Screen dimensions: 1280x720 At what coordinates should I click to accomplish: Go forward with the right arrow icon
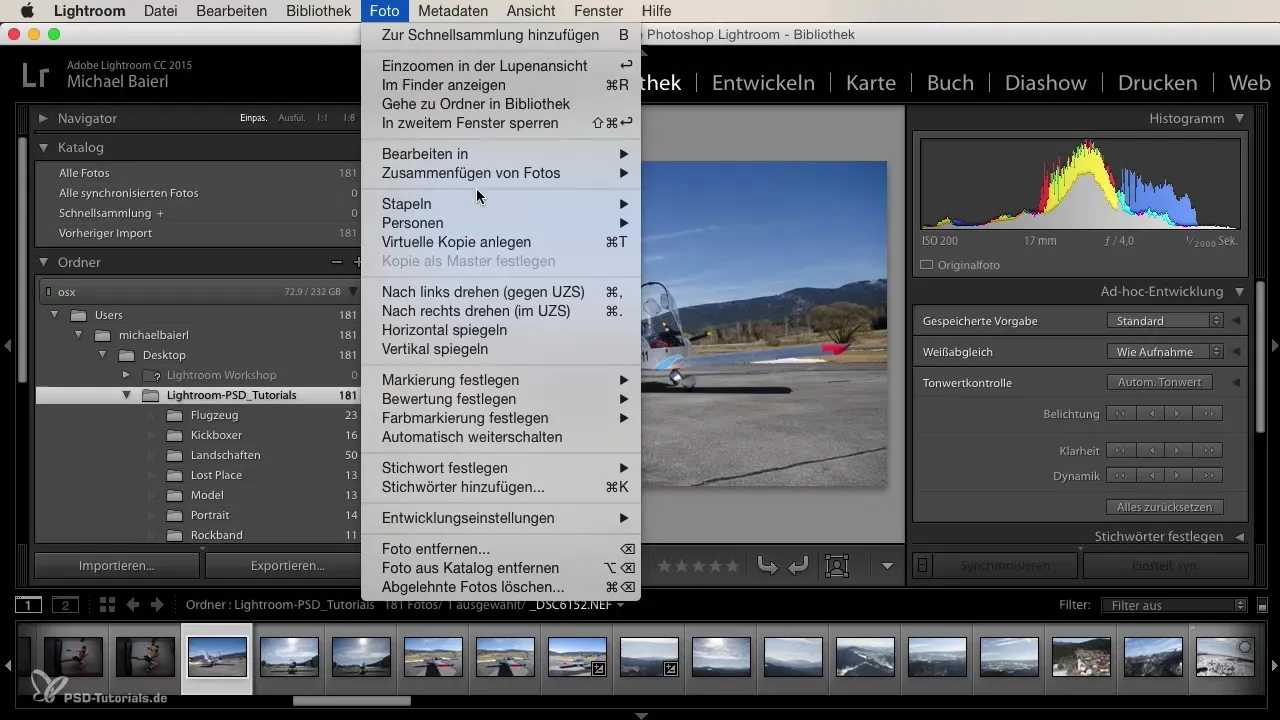pos(159,605)
